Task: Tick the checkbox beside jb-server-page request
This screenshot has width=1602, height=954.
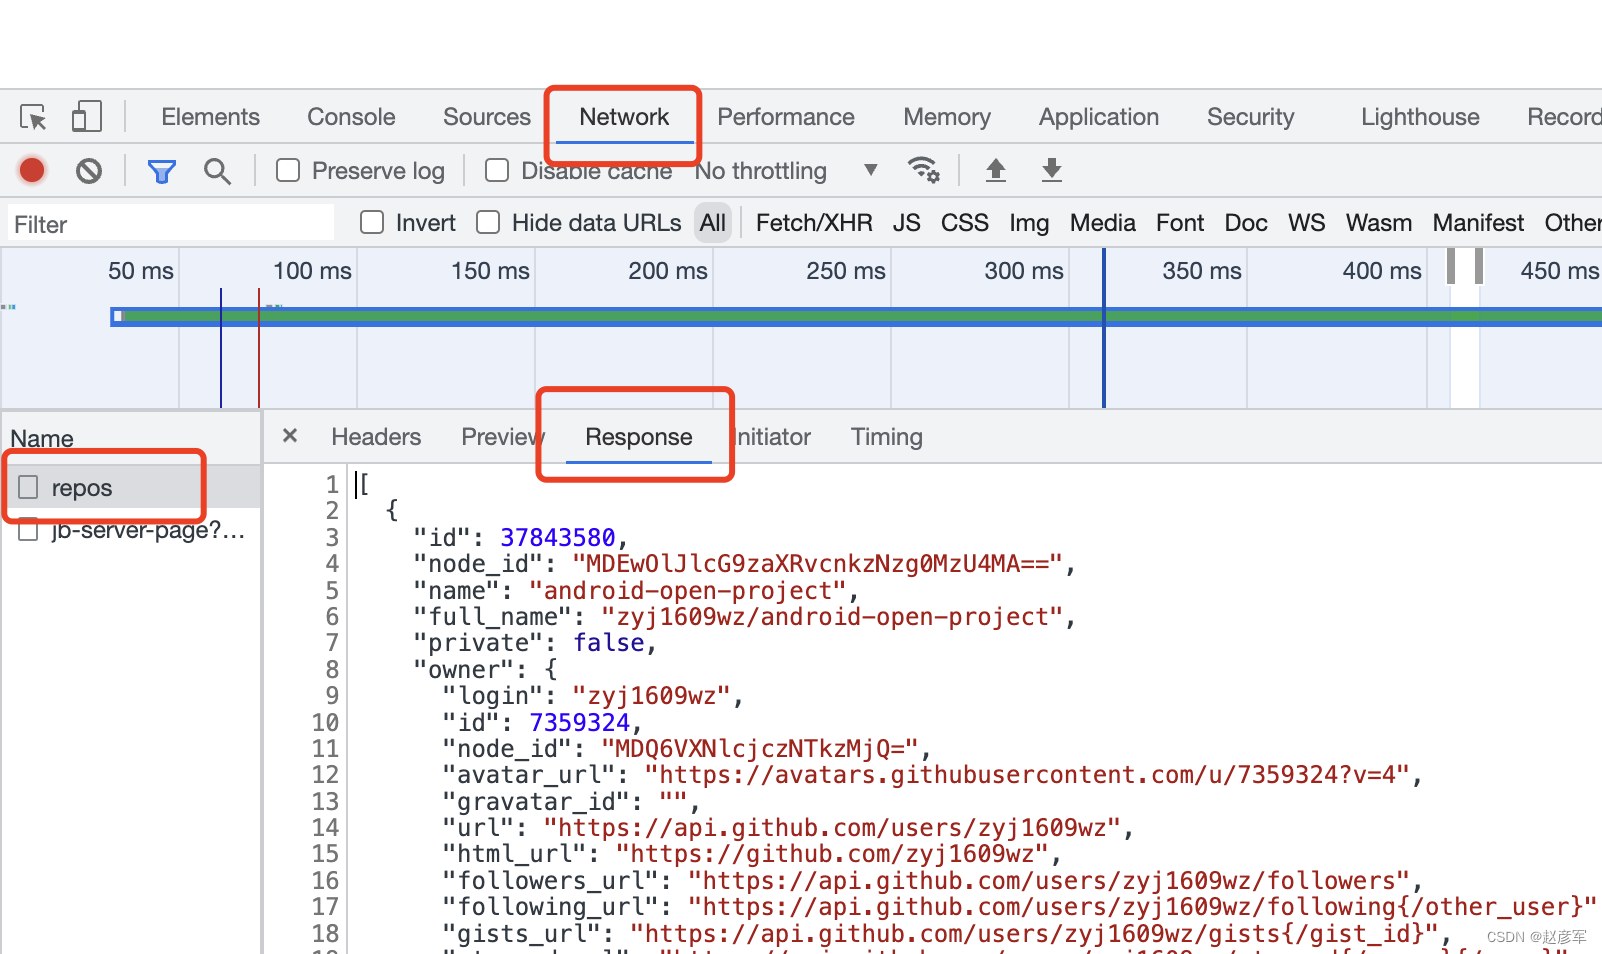Action: click(x=28, y=530)
